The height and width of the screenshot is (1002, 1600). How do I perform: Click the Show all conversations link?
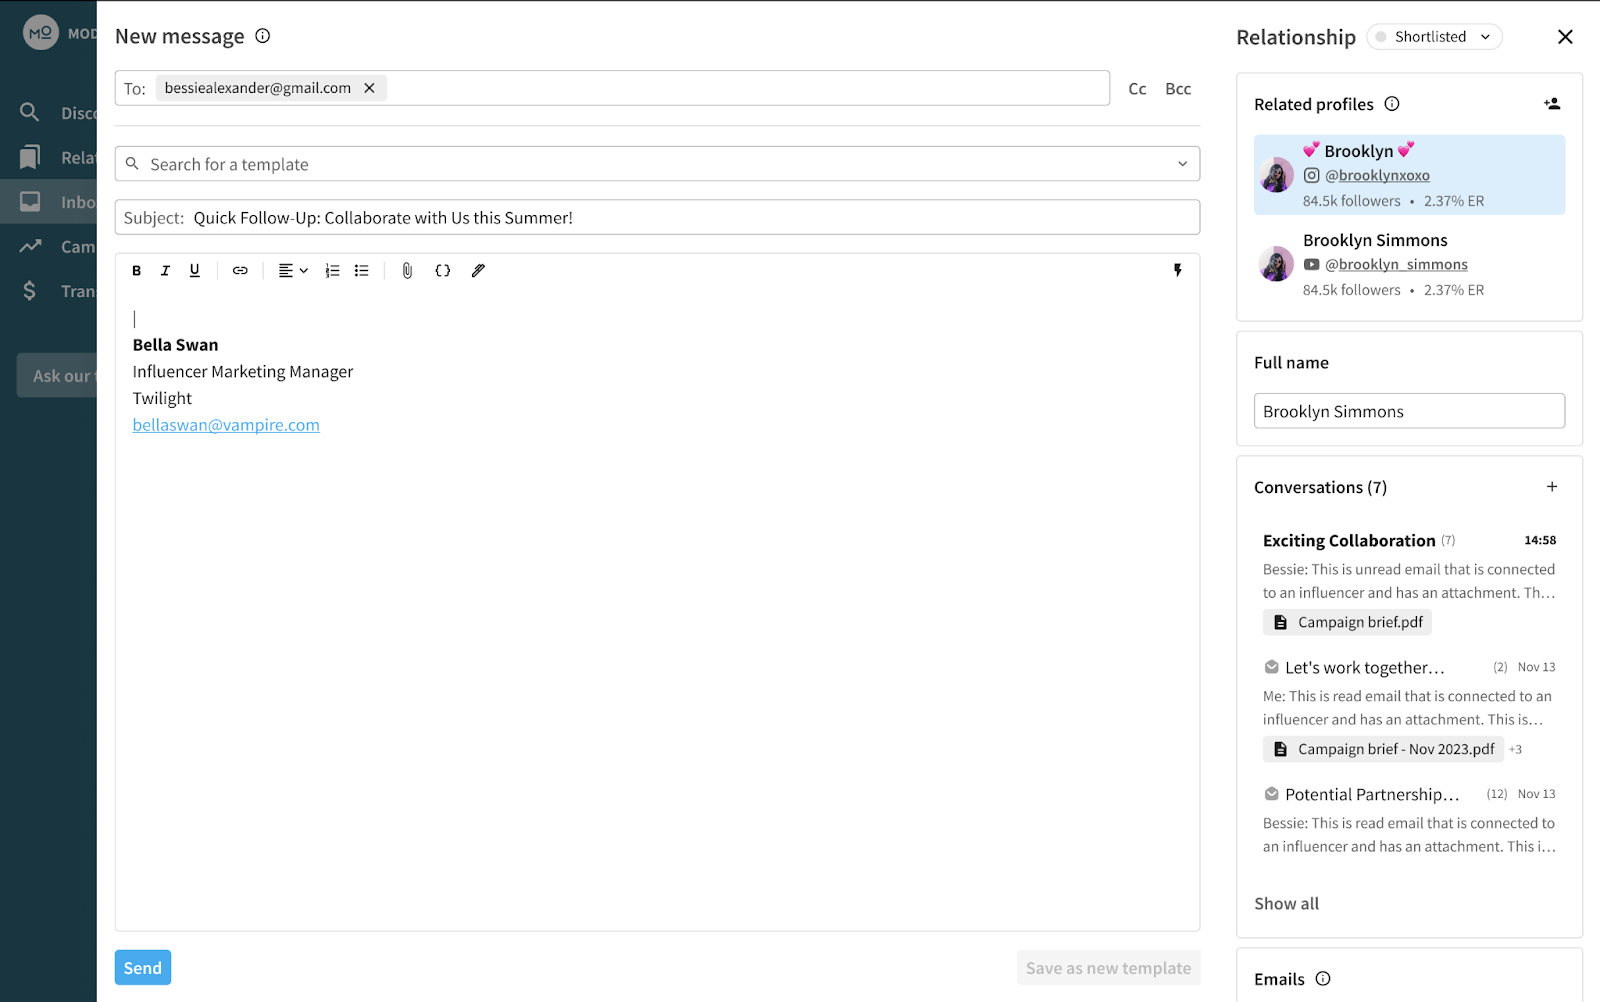click(1286, 904)
